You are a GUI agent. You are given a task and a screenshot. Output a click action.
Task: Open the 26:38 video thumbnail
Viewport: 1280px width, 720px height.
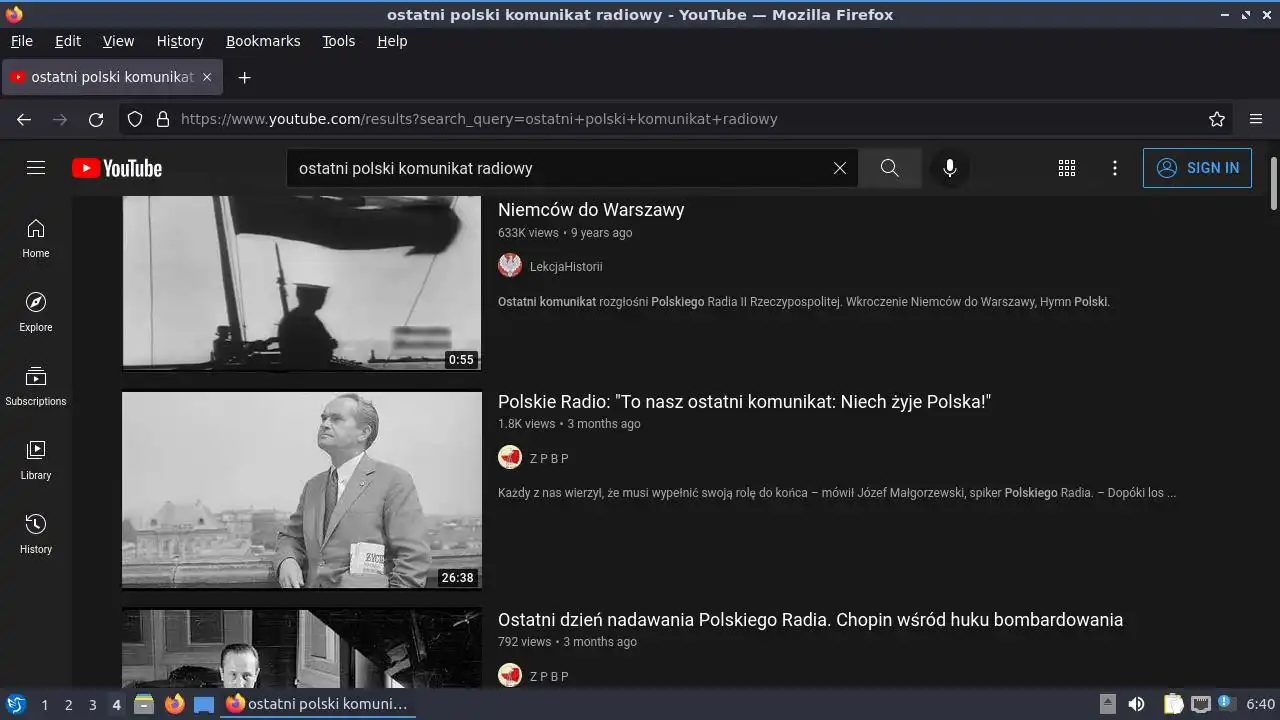pyautogui.click(x=302, y=490)
